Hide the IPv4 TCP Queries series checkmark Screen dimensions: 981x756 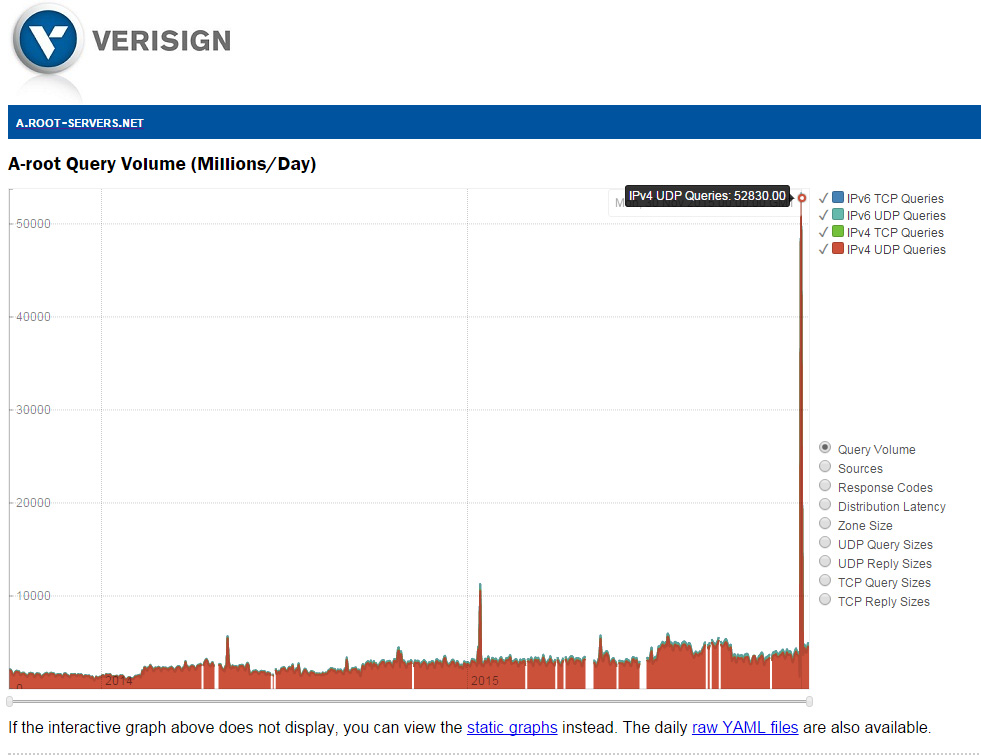(x=823, y=231)
